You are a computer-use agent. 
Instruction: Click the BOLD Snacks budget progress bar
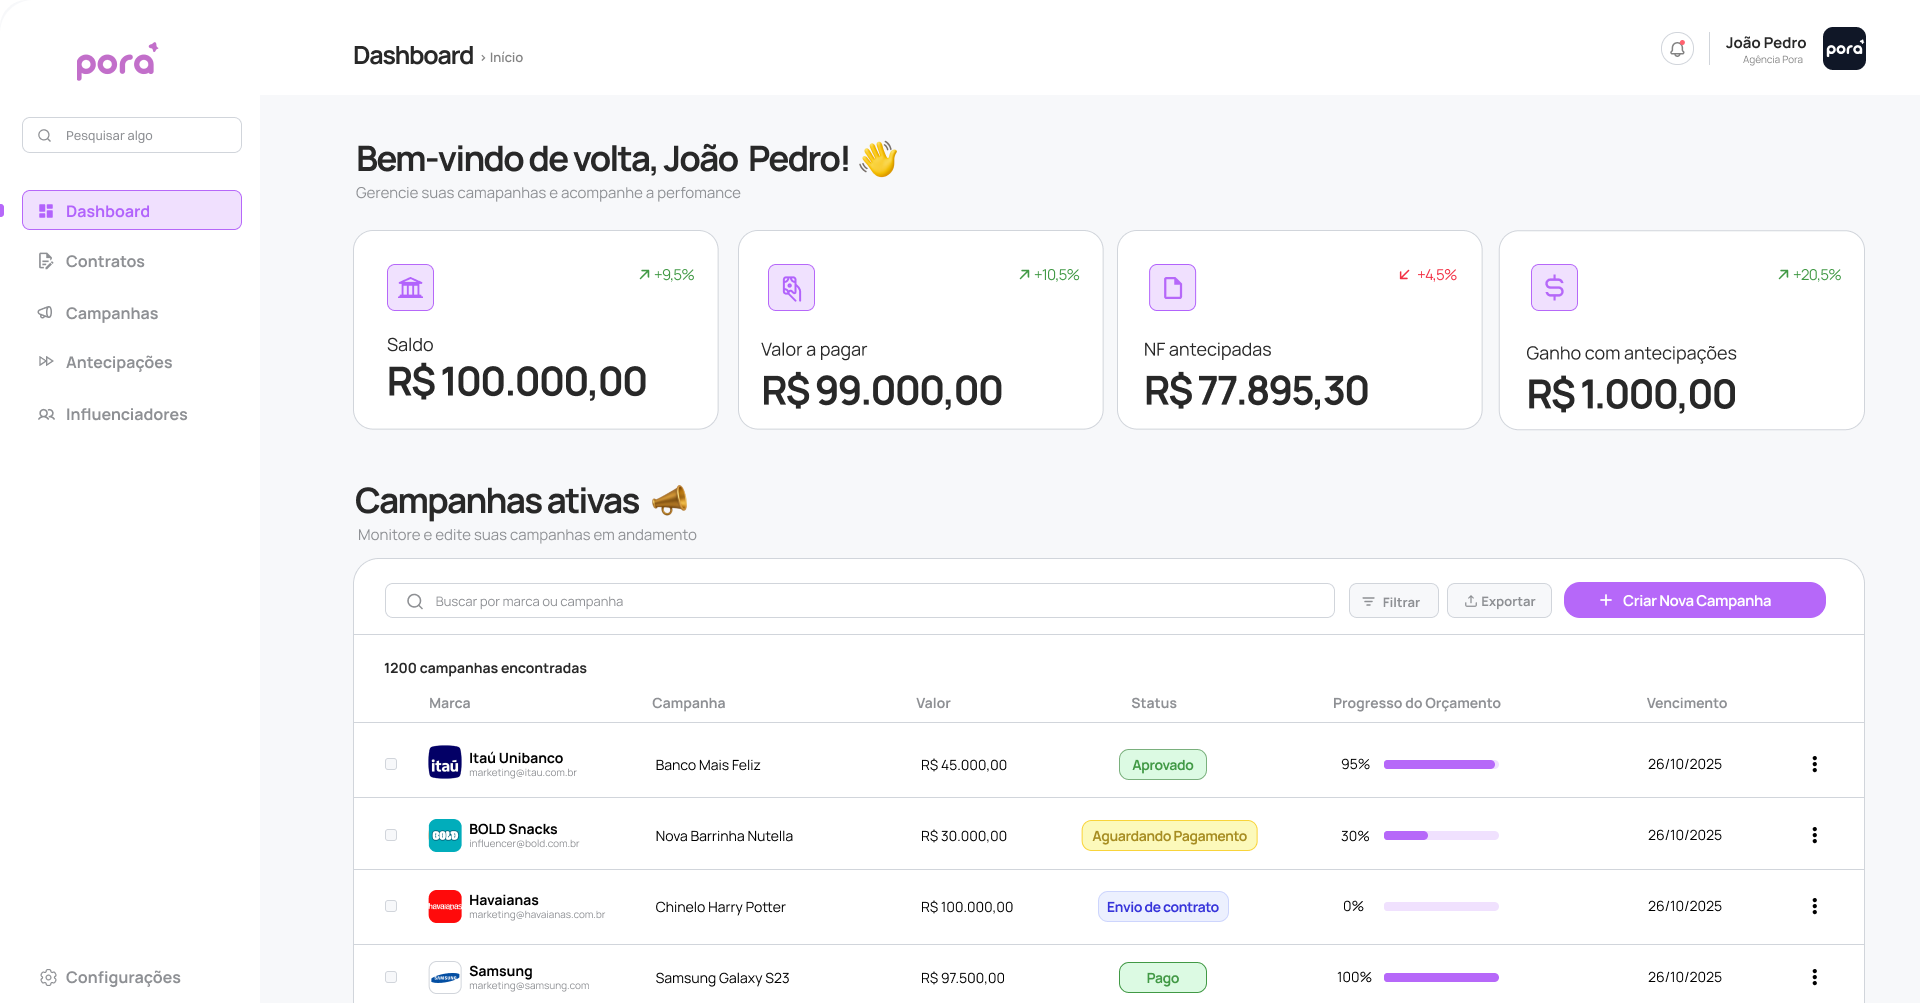pyautogui.click(x=1440, y=836)
